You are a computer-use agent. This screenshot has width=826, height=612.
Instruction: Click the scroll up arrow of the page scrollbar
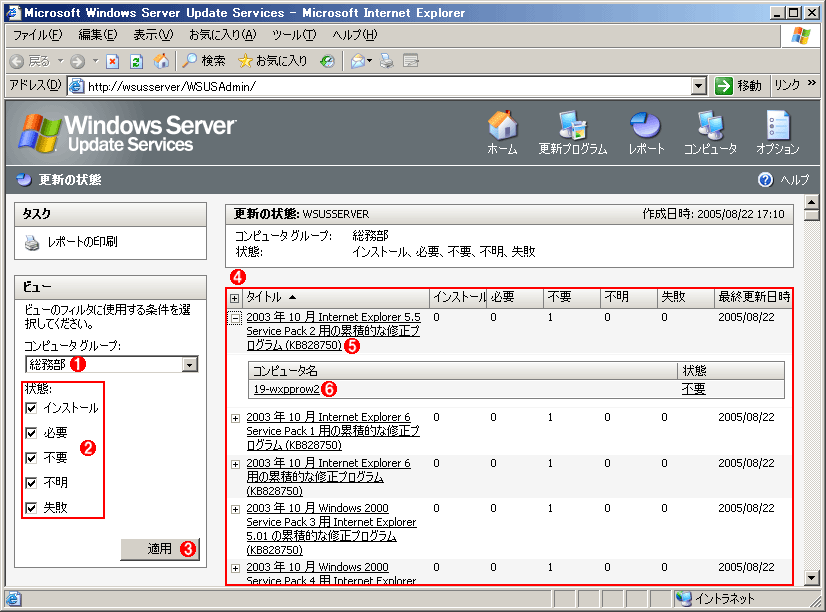(x=812, y=202)
